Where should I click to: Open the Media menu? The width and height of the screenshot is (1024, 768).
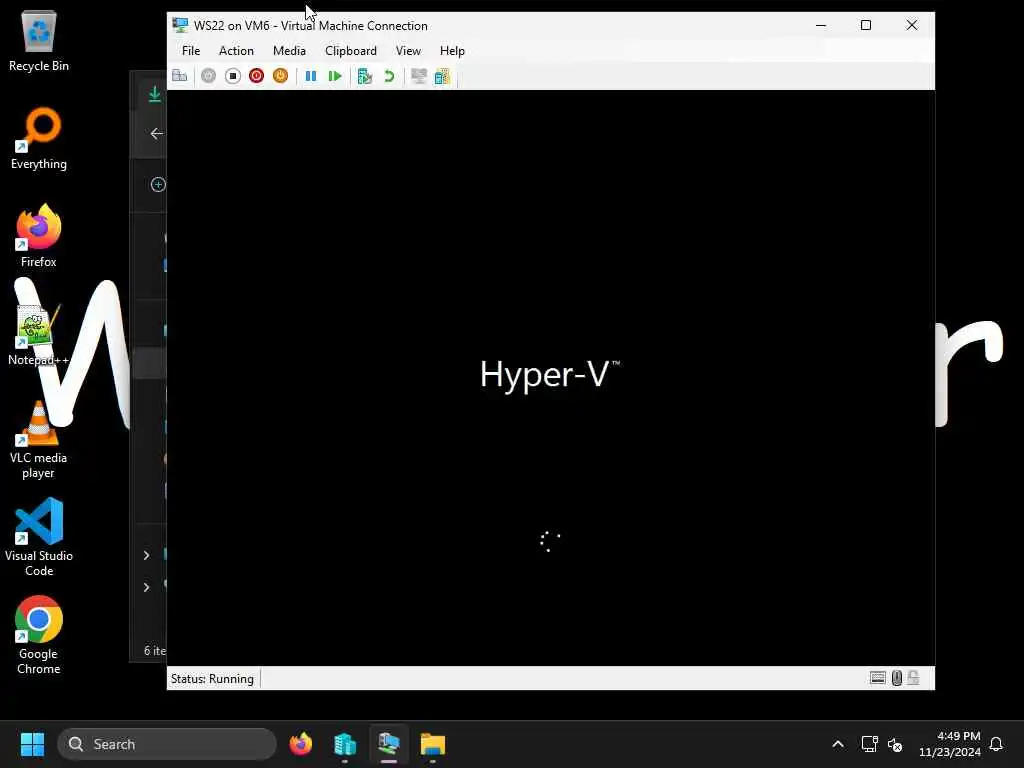click(289, 51)
